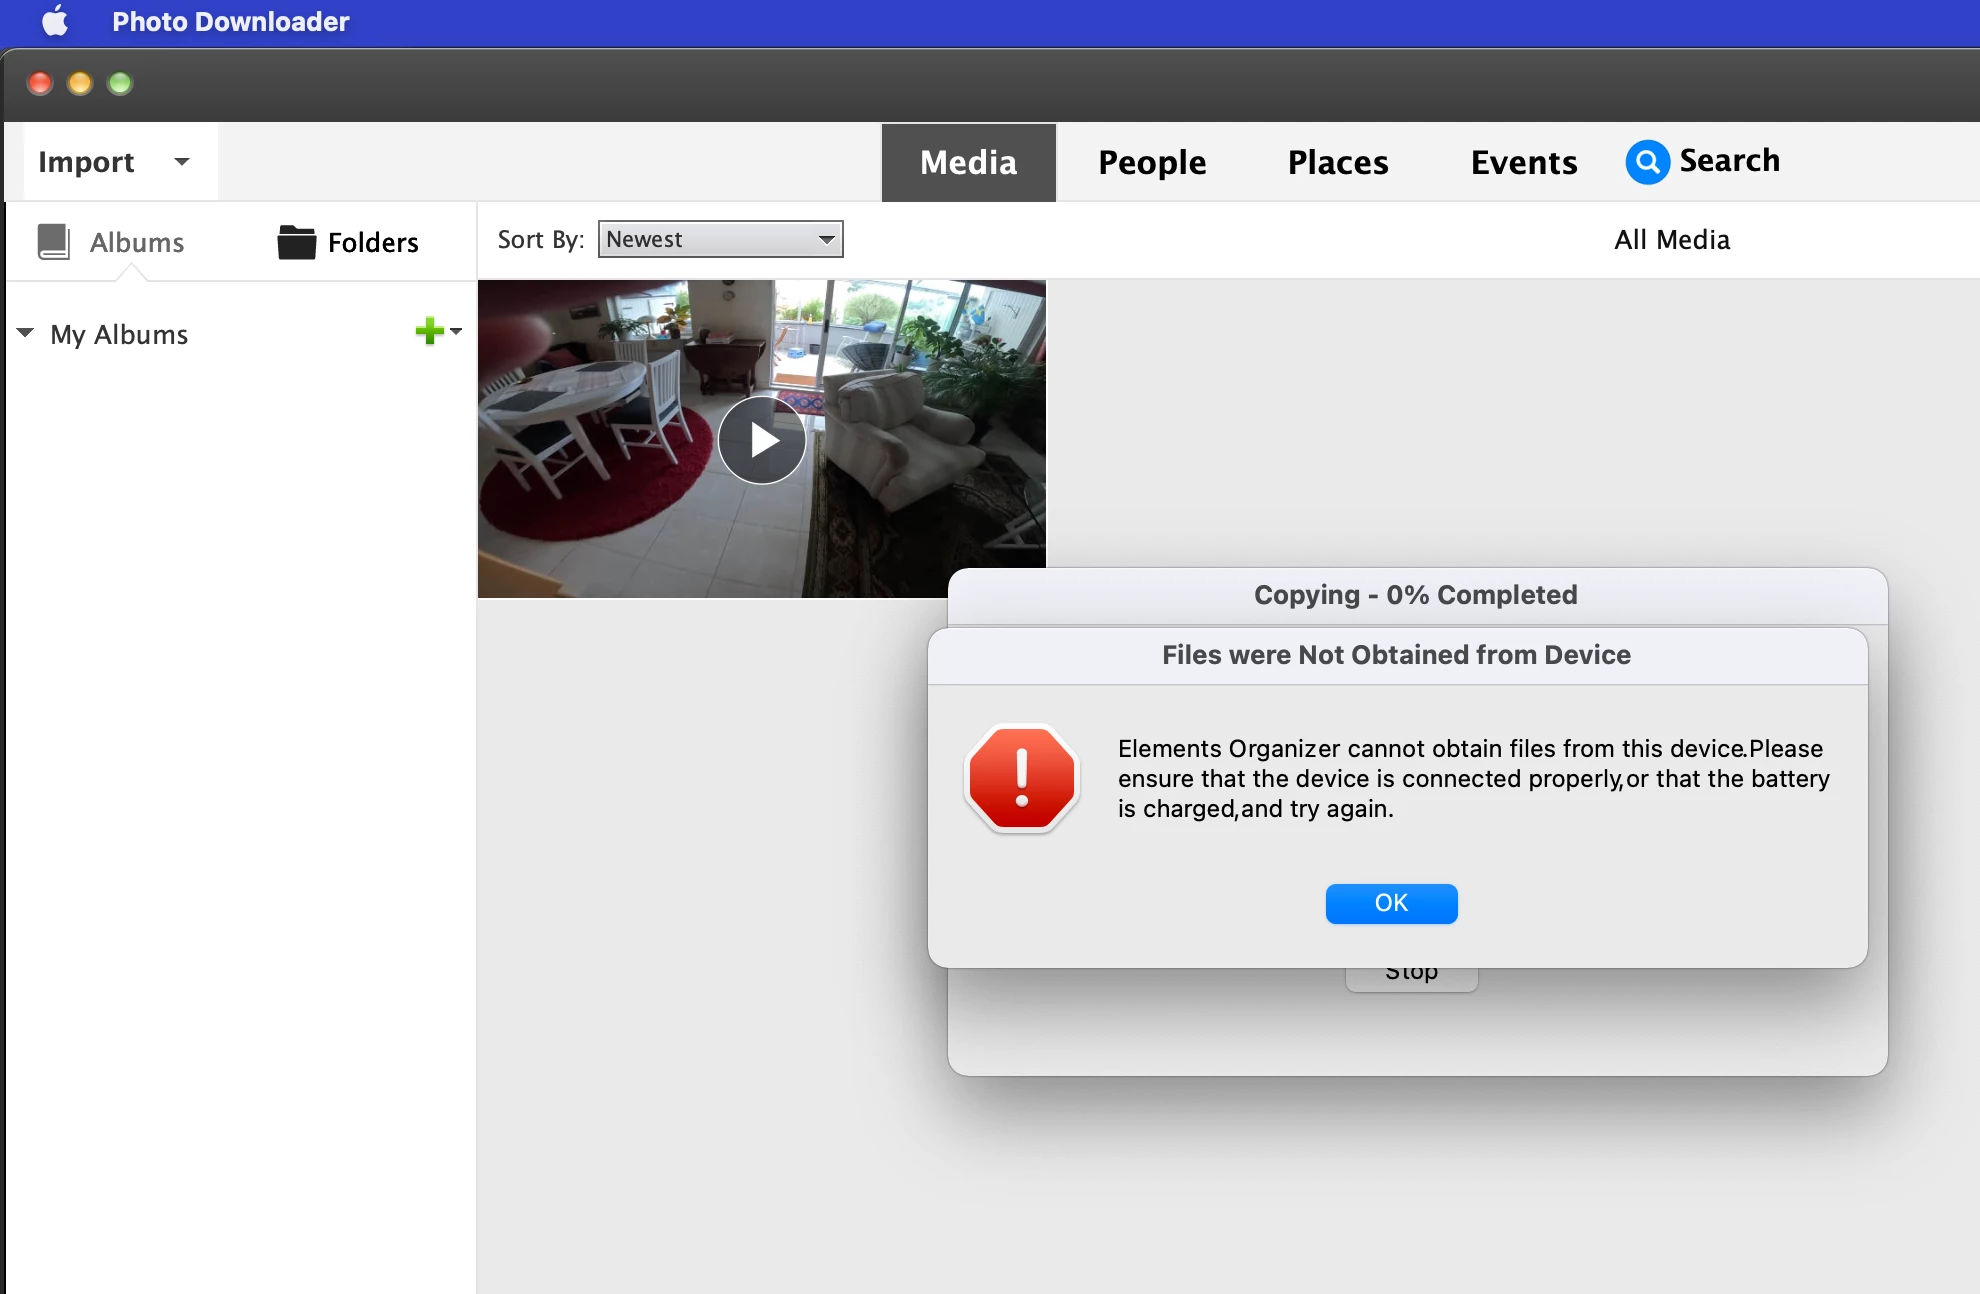Click the Apple menu icon
Image resolution: width=1980 pixels, height=1294 pixels.
coord(55,21)
